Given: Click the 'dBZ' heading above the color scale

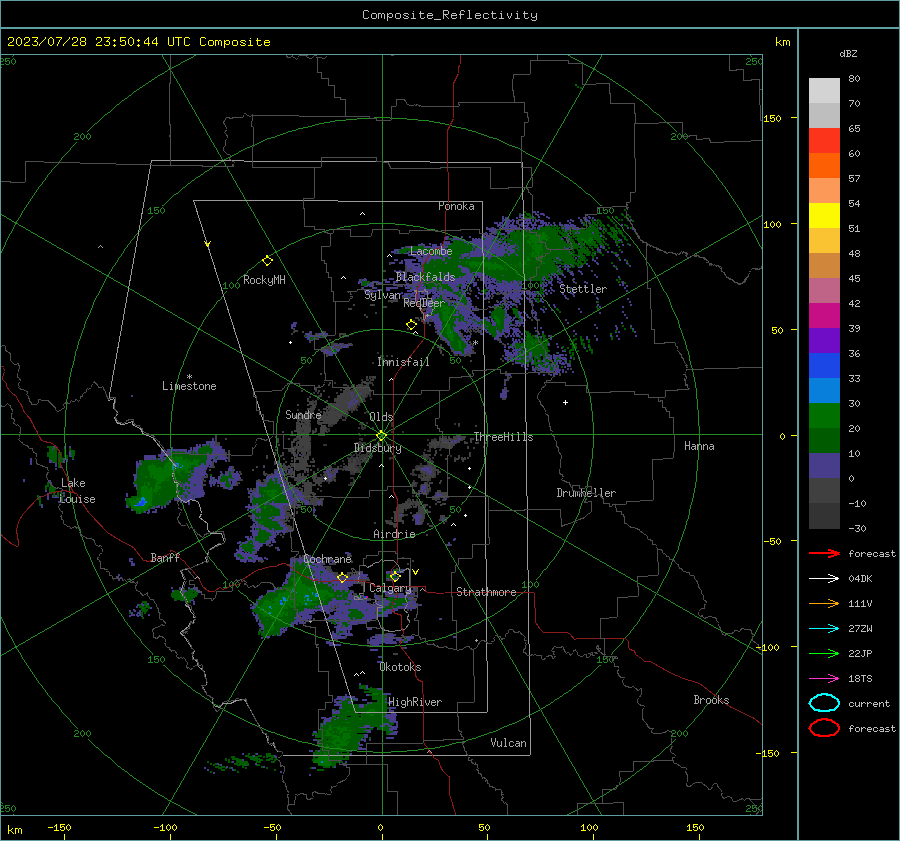Looking at the screenshot, I should pyautogui.click(x=848, y=53).
